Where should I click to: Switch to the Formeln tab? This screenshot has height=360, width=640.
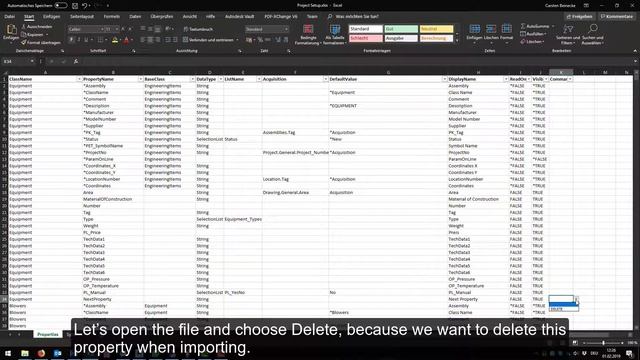[x=111, y=17]
